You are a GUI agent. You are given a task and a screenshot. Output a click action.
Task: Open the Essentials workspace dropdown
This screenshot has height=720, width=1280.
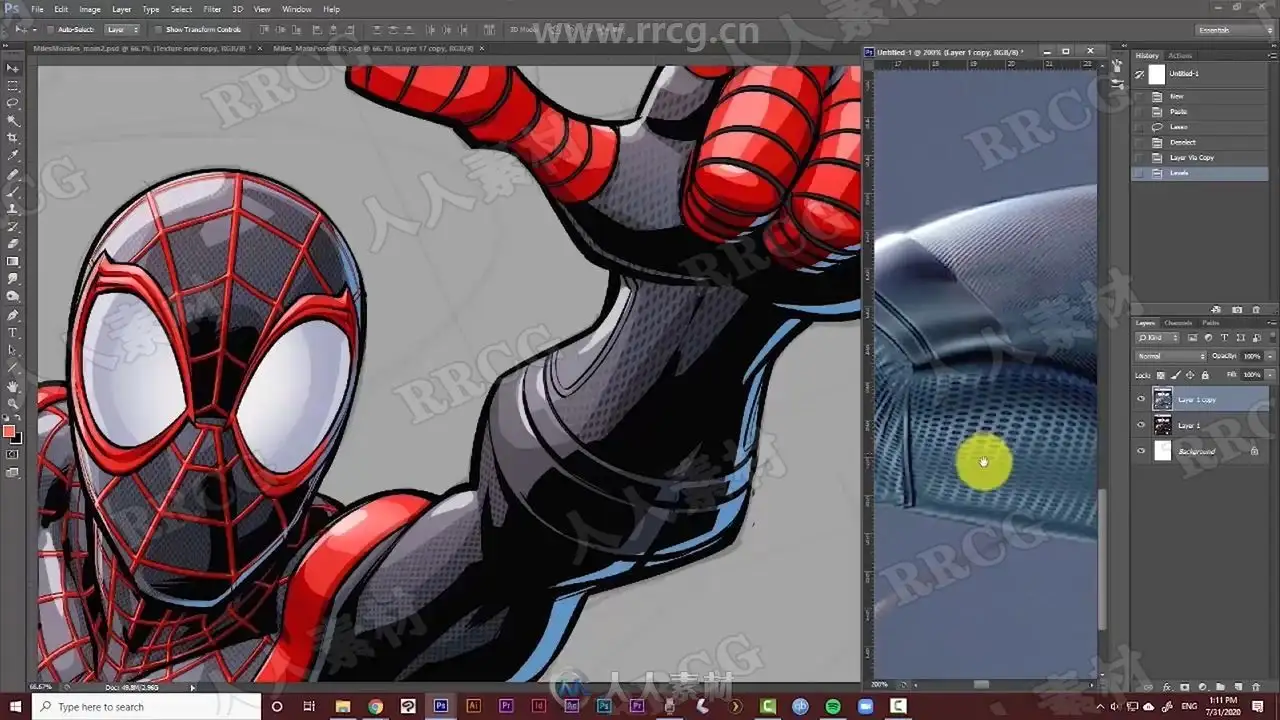coord(1234,30)
